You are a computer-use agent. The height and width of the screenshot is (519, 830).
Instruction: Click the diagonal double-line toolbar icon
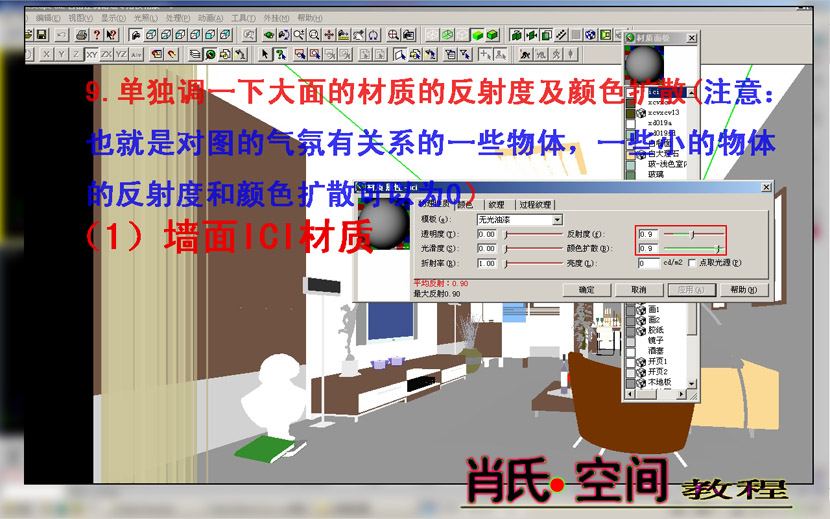tap(561, 35)
